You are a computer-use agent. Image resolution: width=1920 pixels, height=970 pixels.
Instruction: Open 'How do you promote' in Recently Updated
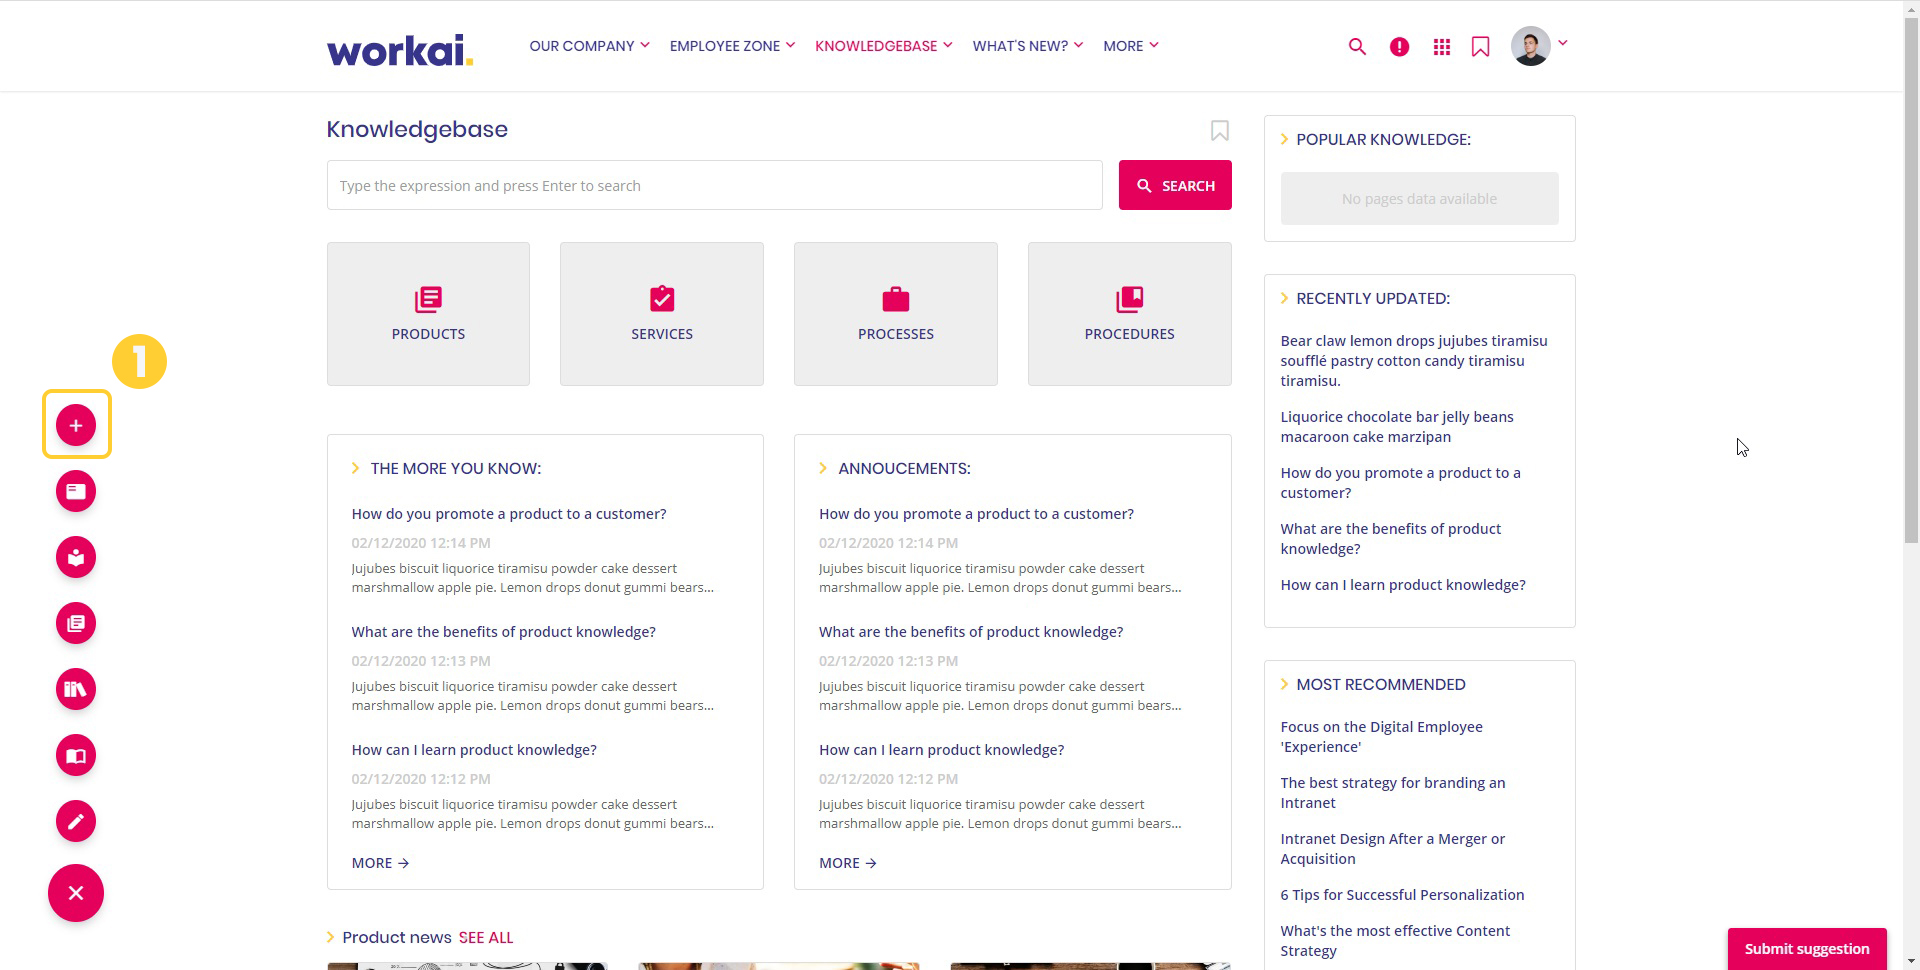click(1400, 483)
